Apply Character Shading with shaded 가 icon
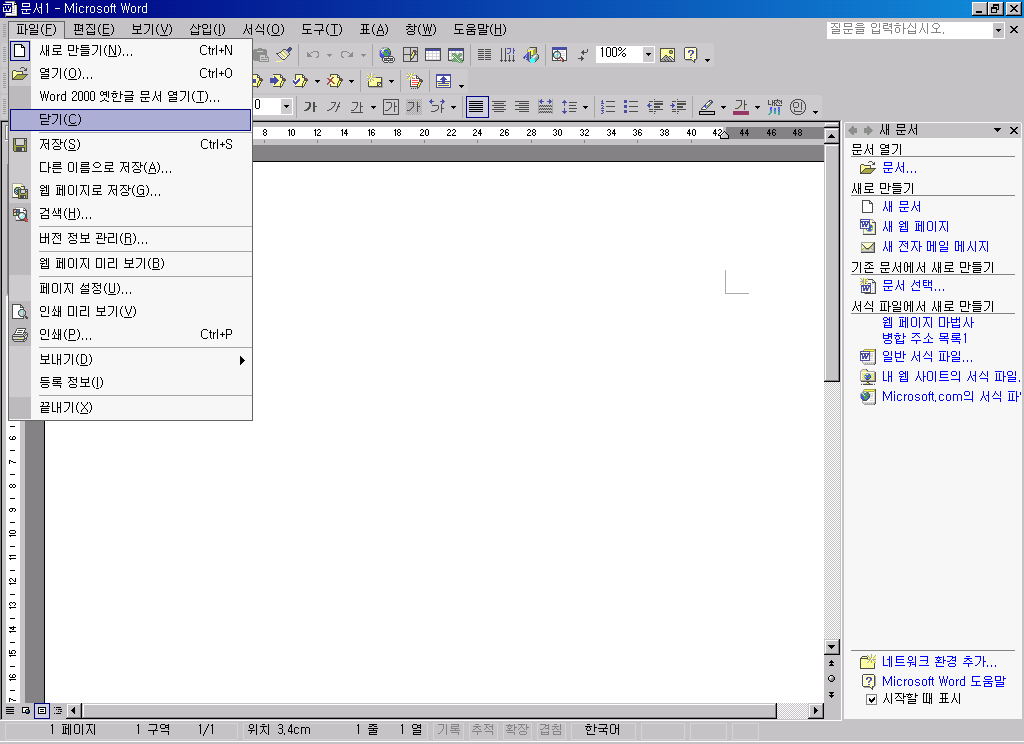The width and height of the screenshot is (1024, 744). tap(413, 107)
